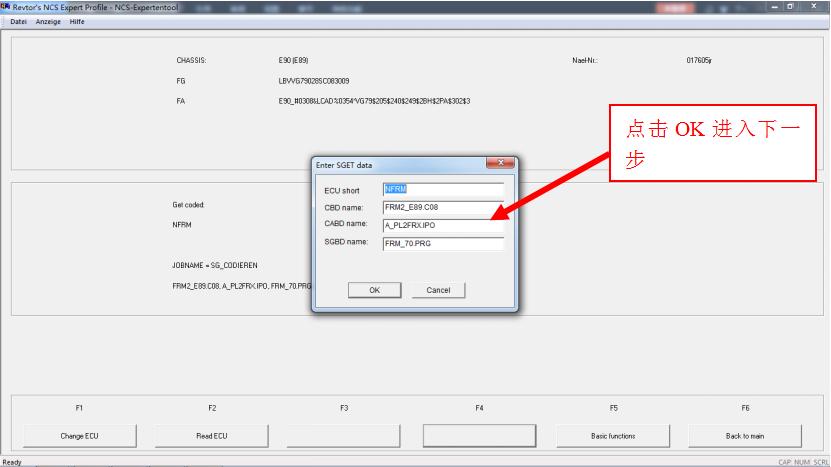This screenshot has height=467, width=831.
Task: Close the Enter SGET data dialog
Action: pyautogui.click(x=500, y=163)
